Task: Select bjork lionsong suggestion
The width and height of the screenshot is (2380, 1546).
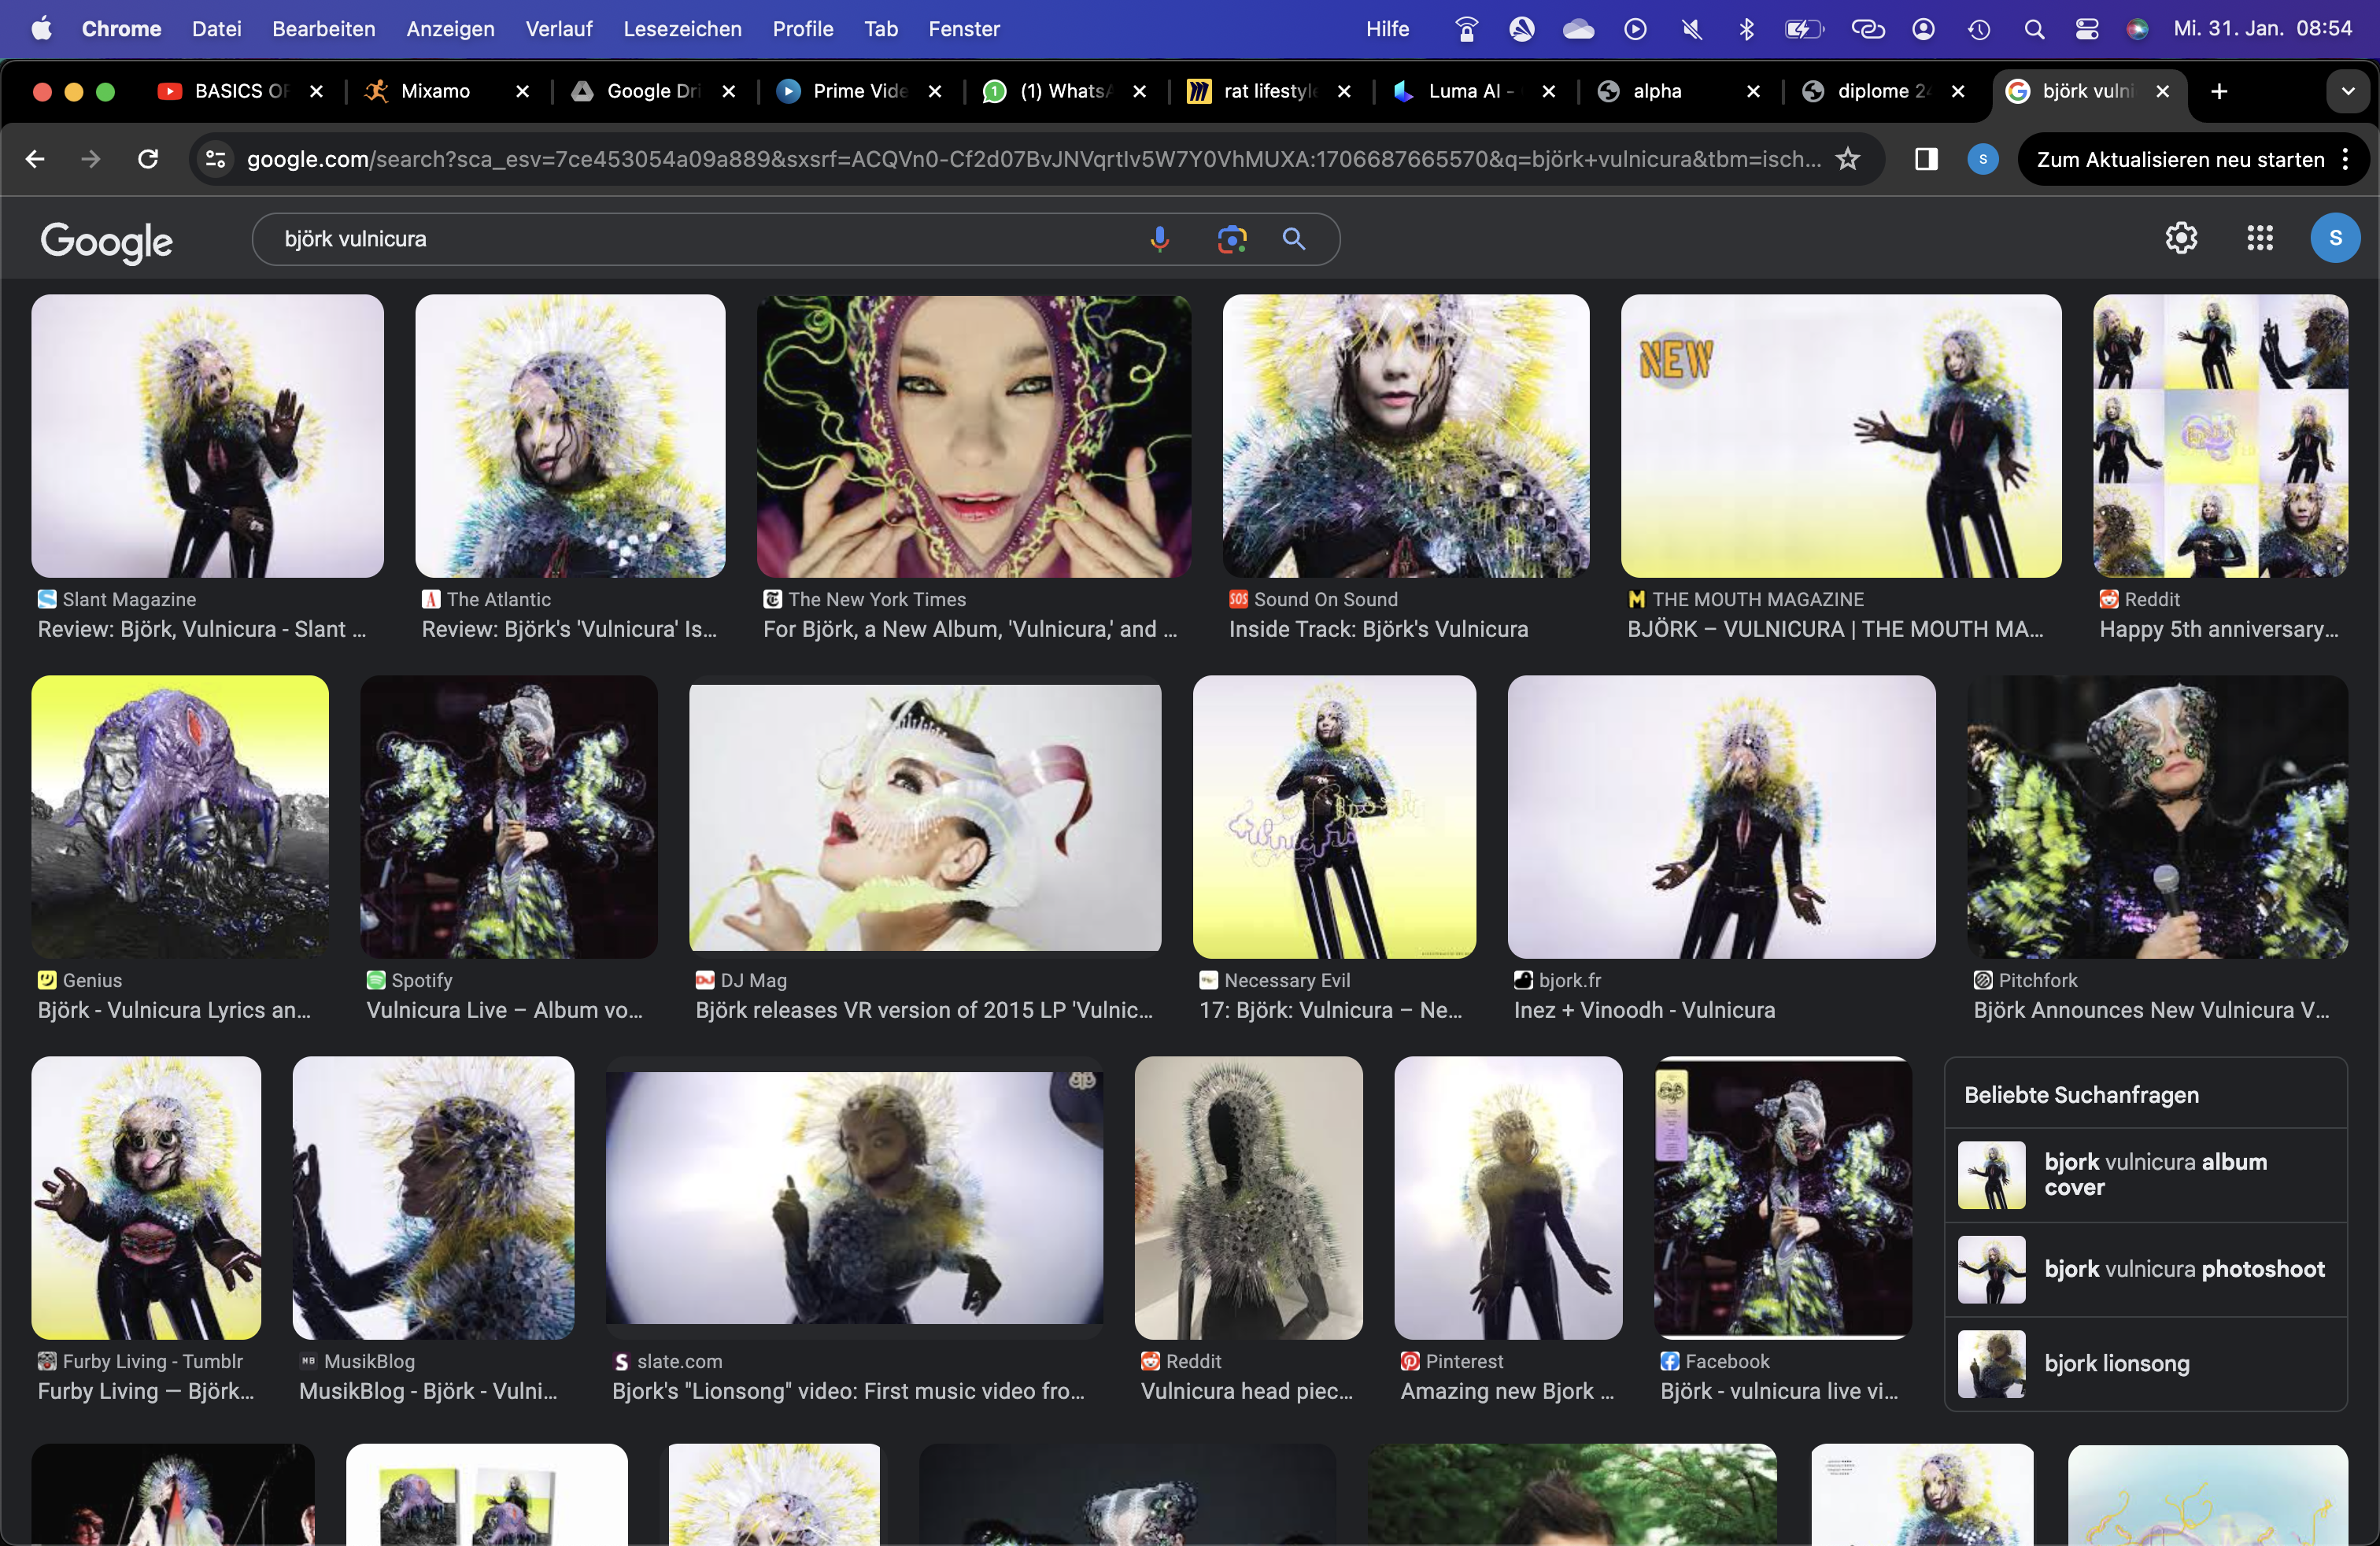Action: pyautogui.click(x=2145, y=1364)
